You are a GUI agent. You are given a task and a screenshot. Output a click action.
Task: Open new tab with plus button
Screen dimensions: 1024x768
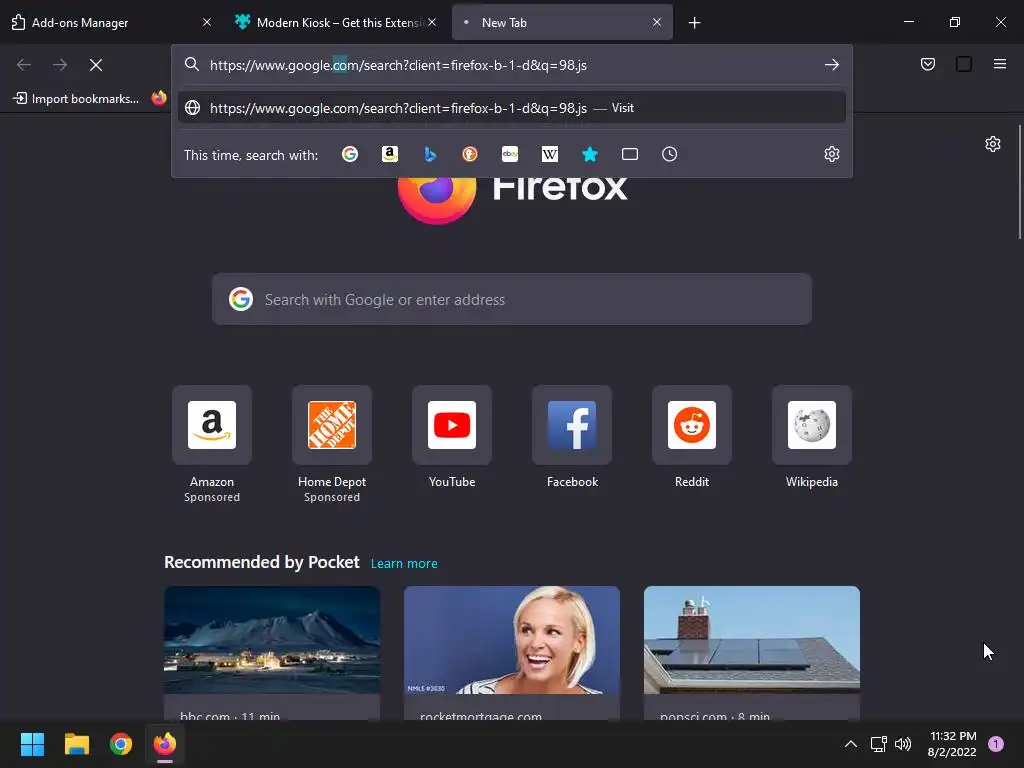pos(694,23)
